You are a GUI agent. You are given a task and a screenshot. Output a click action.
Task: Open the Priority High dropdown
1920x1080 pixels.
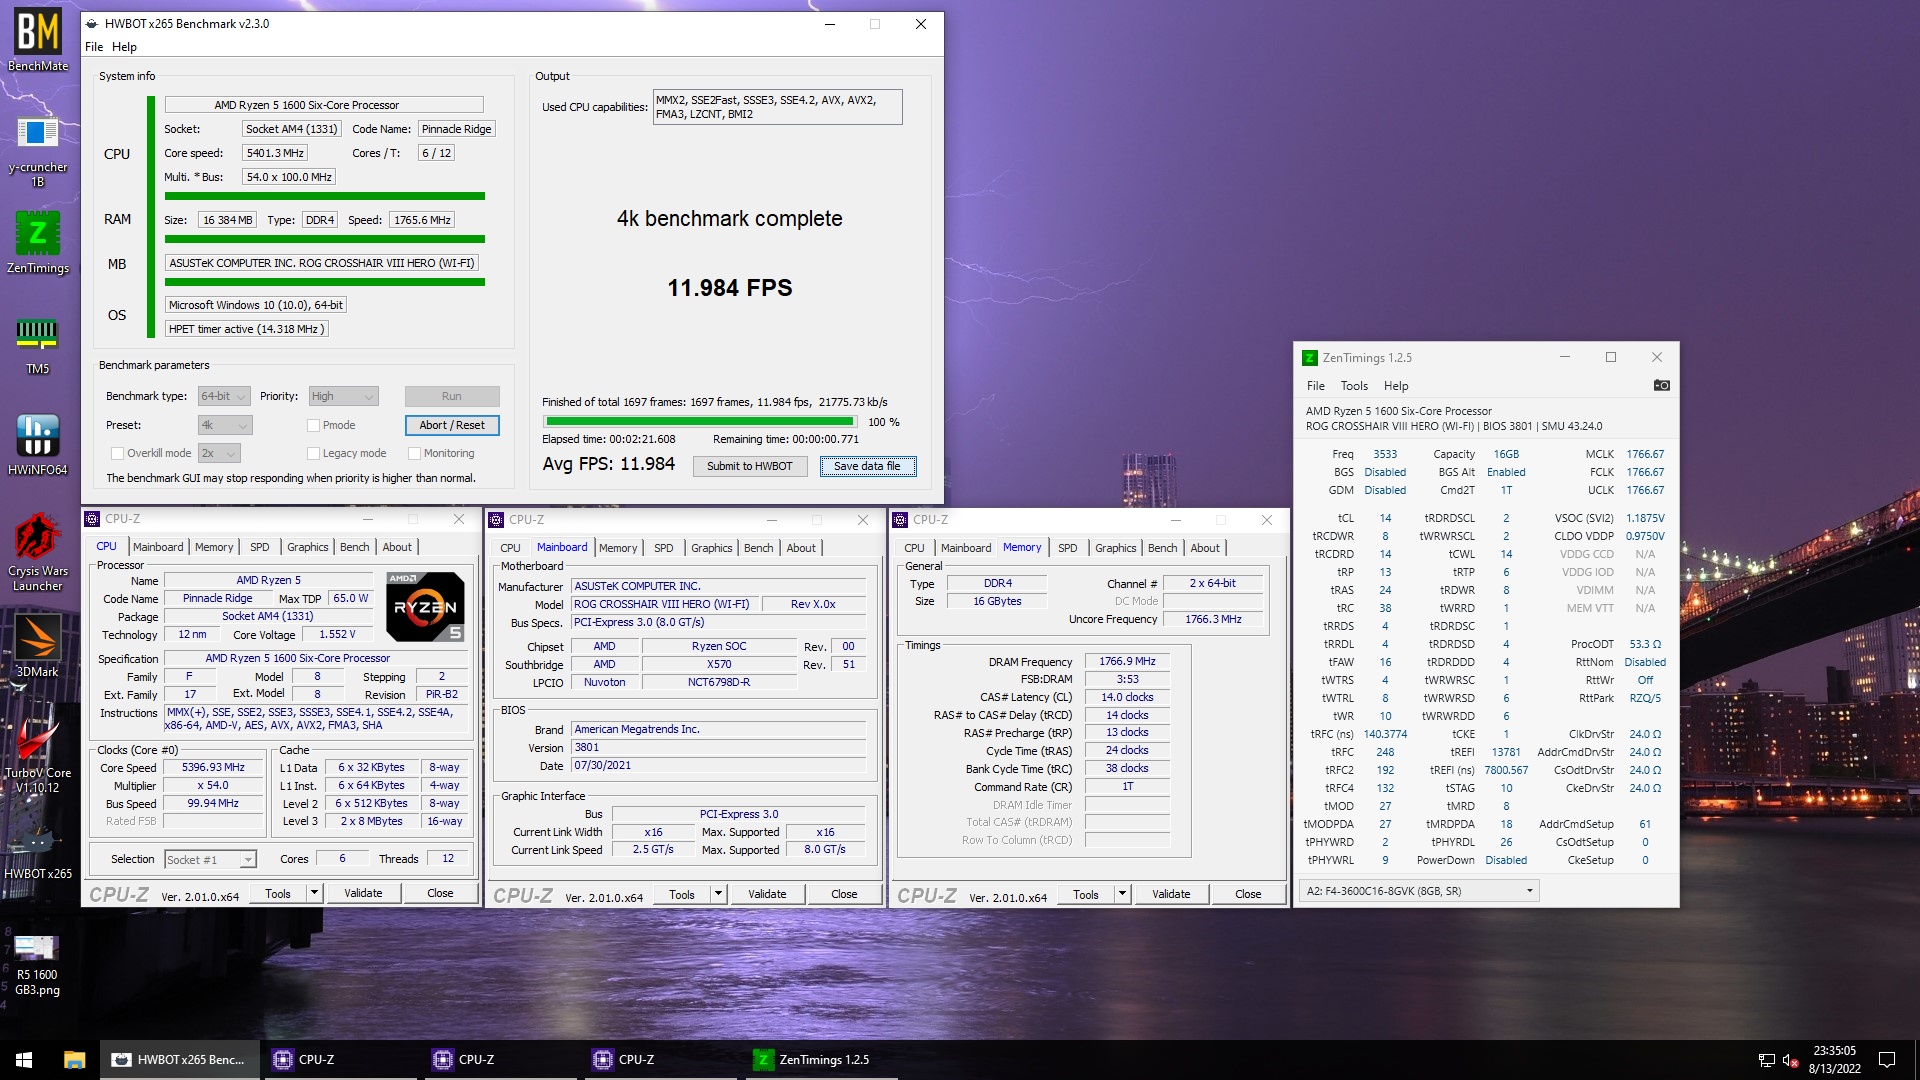(x=343, y=396)
